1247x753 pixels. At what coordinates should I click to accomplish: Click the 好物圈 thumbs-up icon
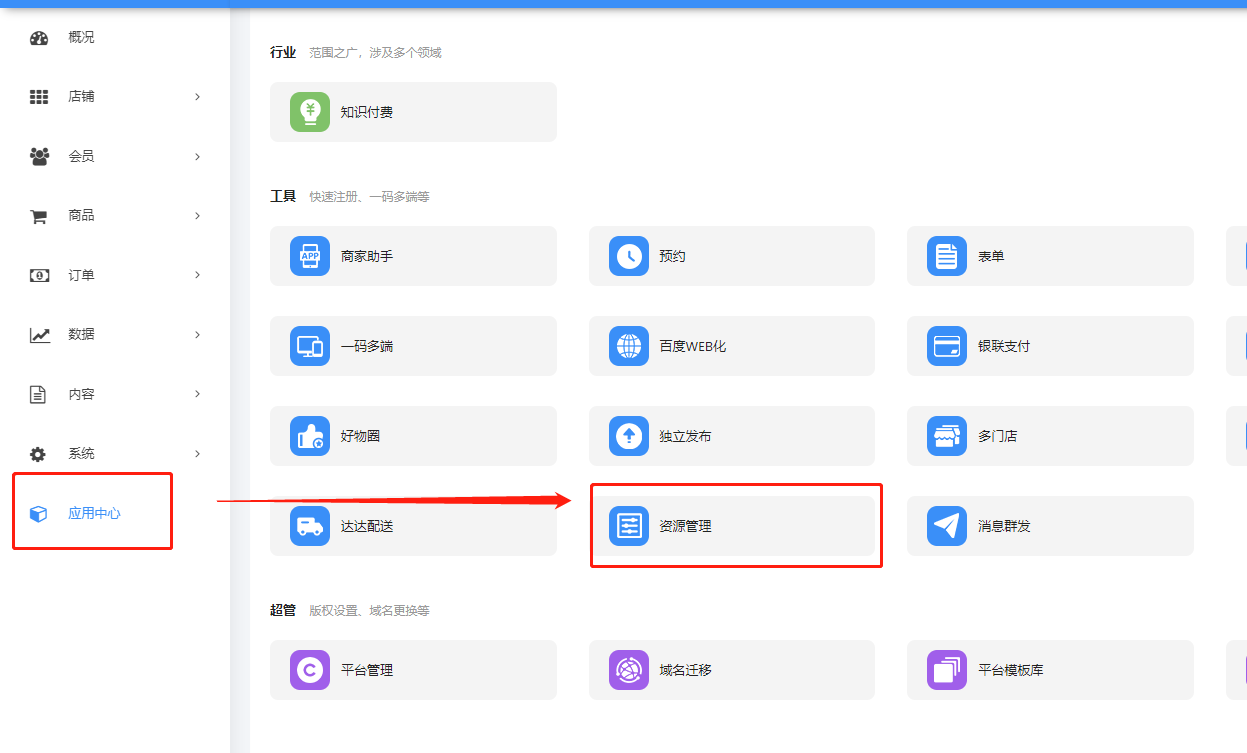pyautogui.click(x=310, y=436)
